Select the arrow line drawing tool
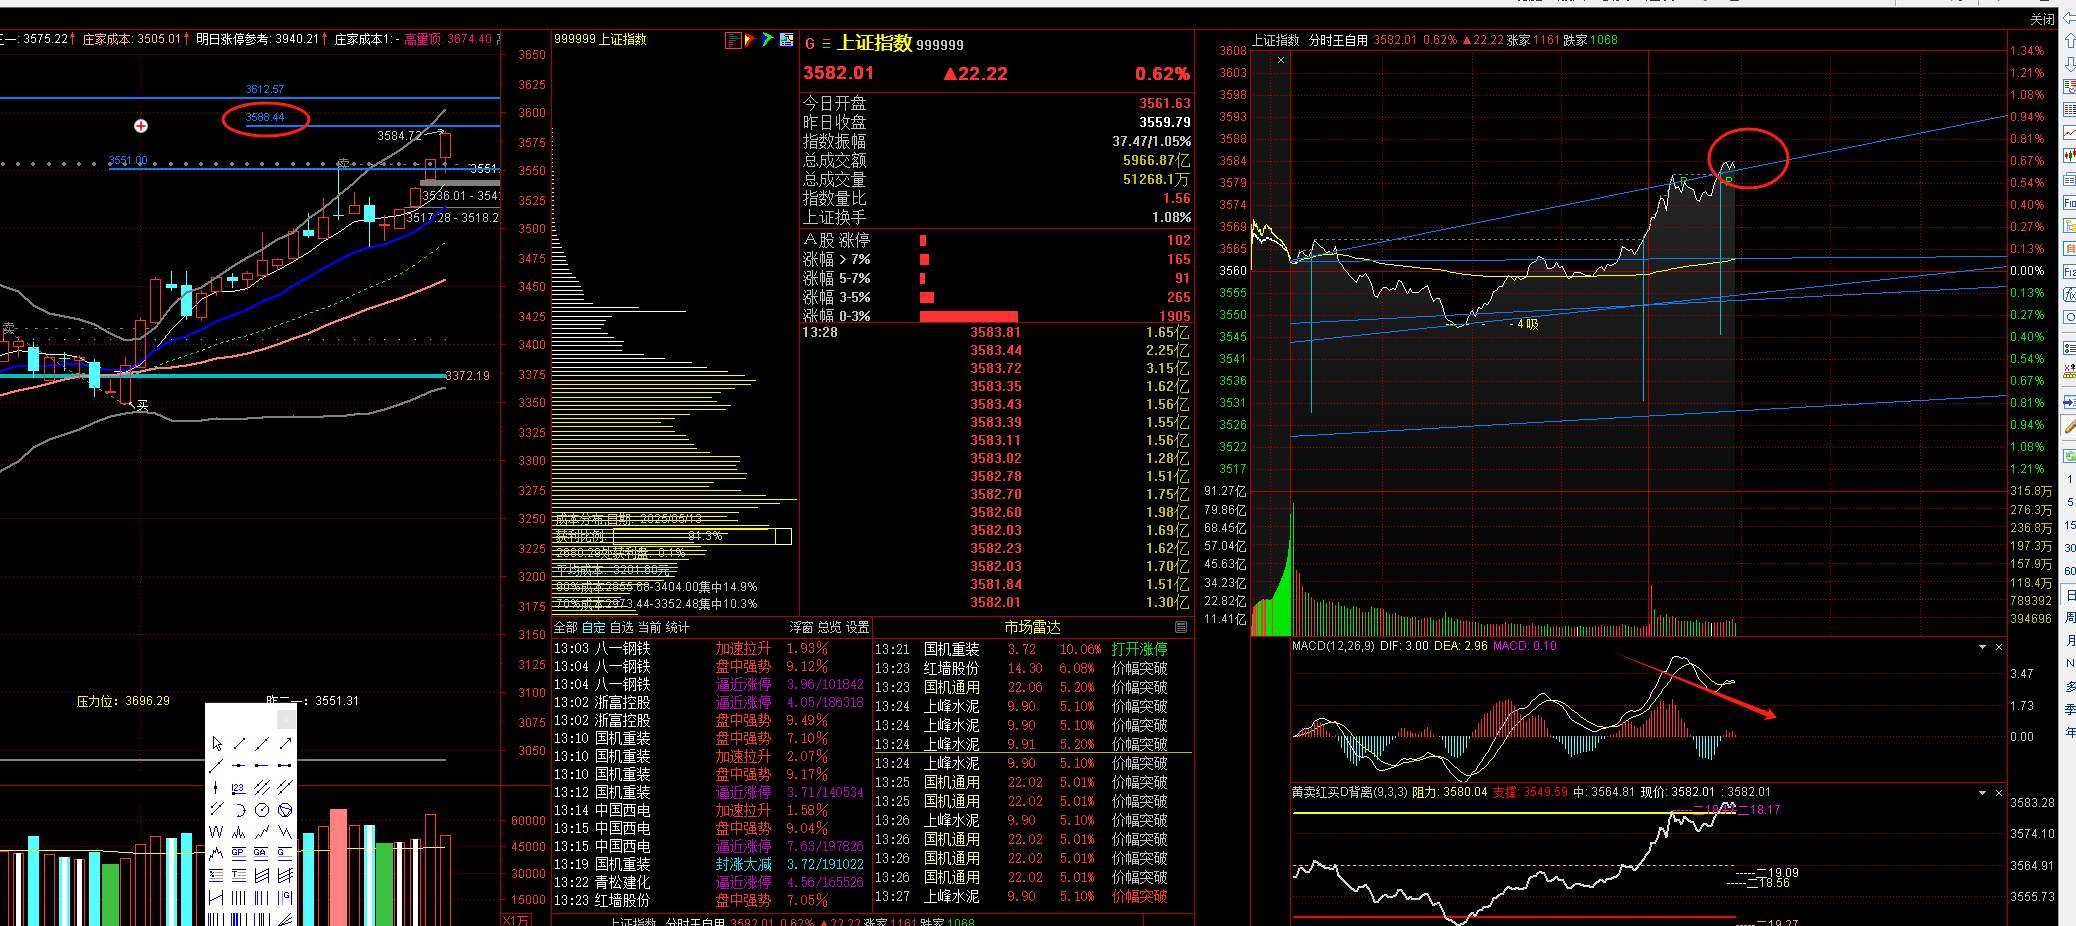2076x926 pixels. pos(285,744)
